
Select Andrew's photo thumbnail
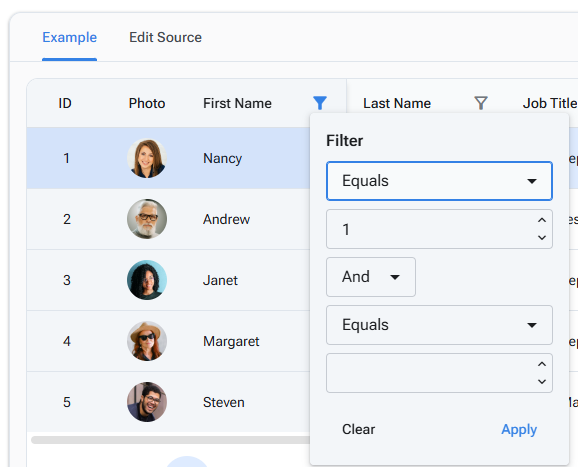(x=147, y=219)
